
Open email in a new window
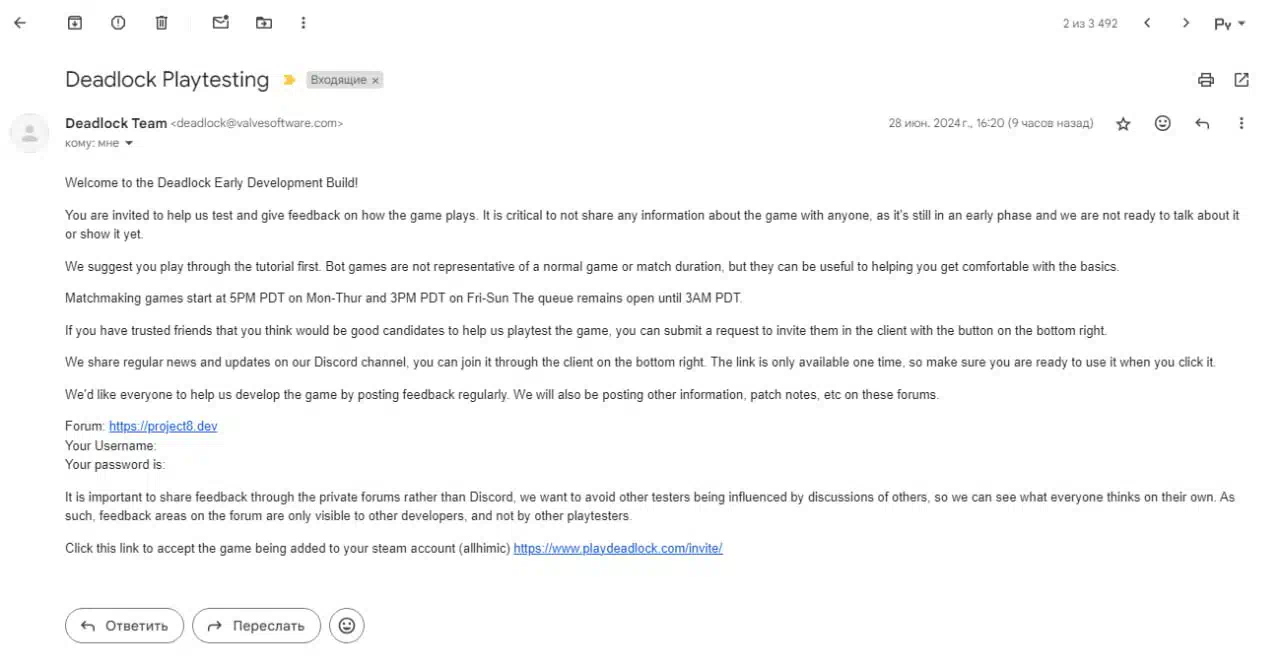click(1241, 80)
